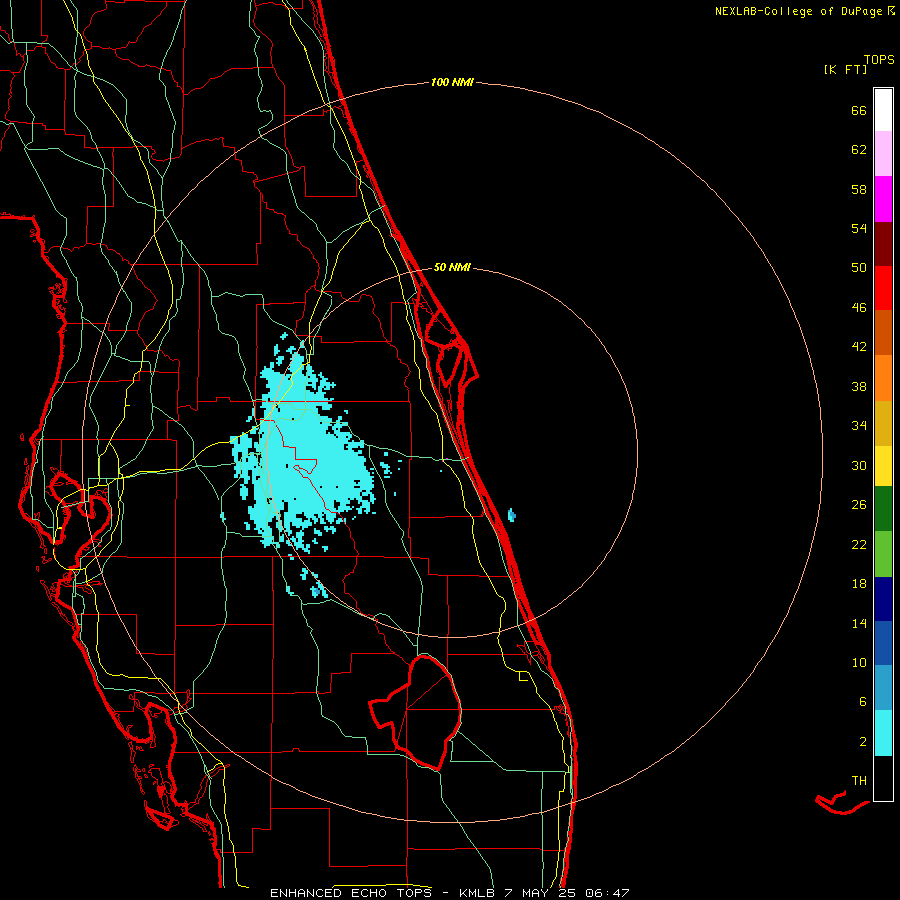The image size is (900, 900).
Task: Click the 6 legend value
Action: (862, 701)
